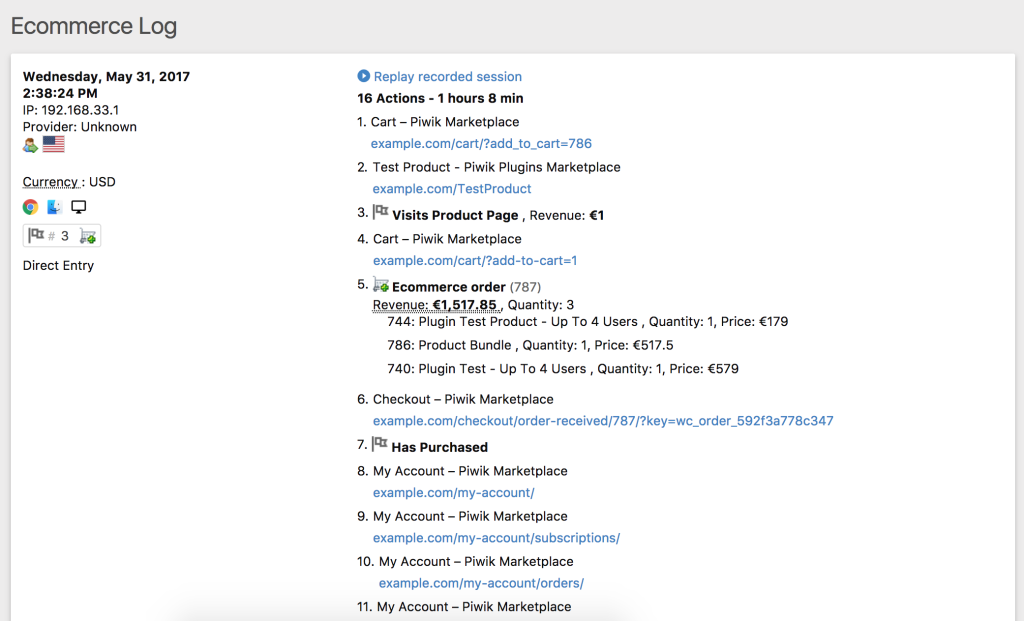
Task: Click the macOS Finder icon
Action: [54, 207]
